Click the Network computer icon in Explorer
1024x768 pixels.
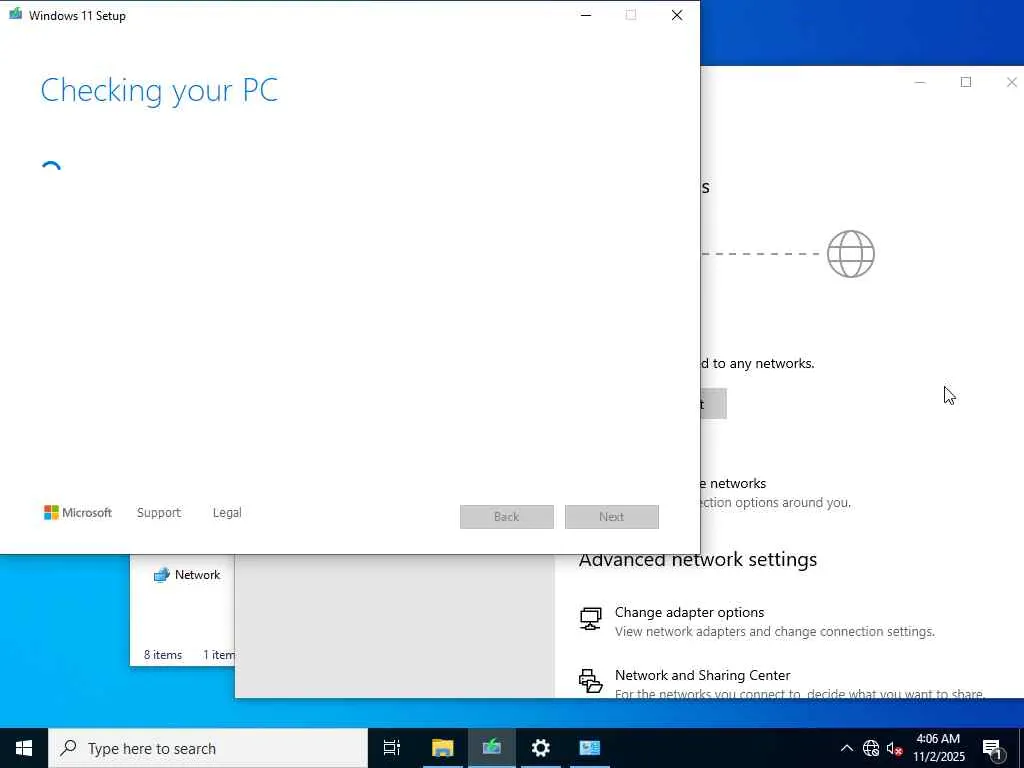tap(161, 575)
